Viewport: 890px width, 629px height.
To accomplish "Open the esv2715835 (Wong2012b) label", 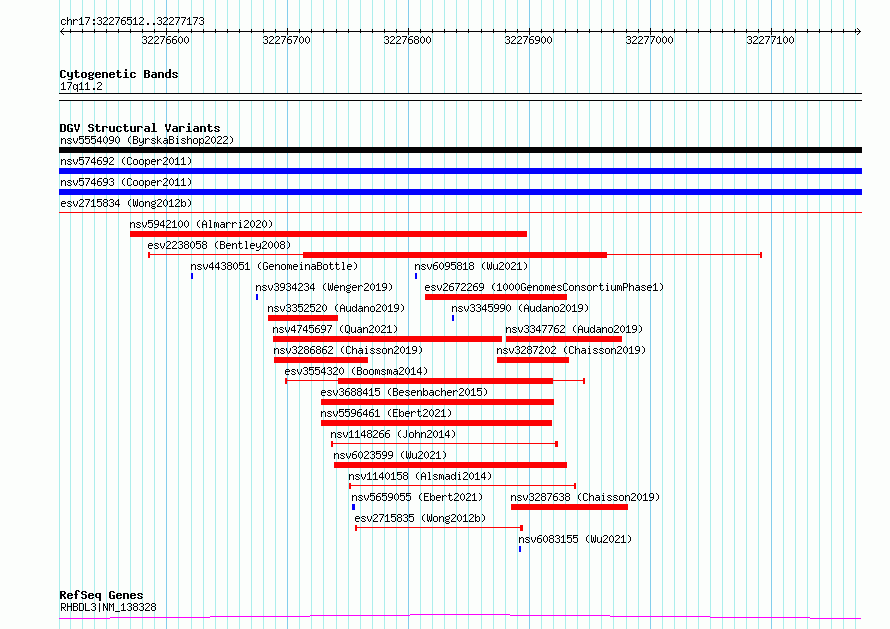I will [420, 518].
